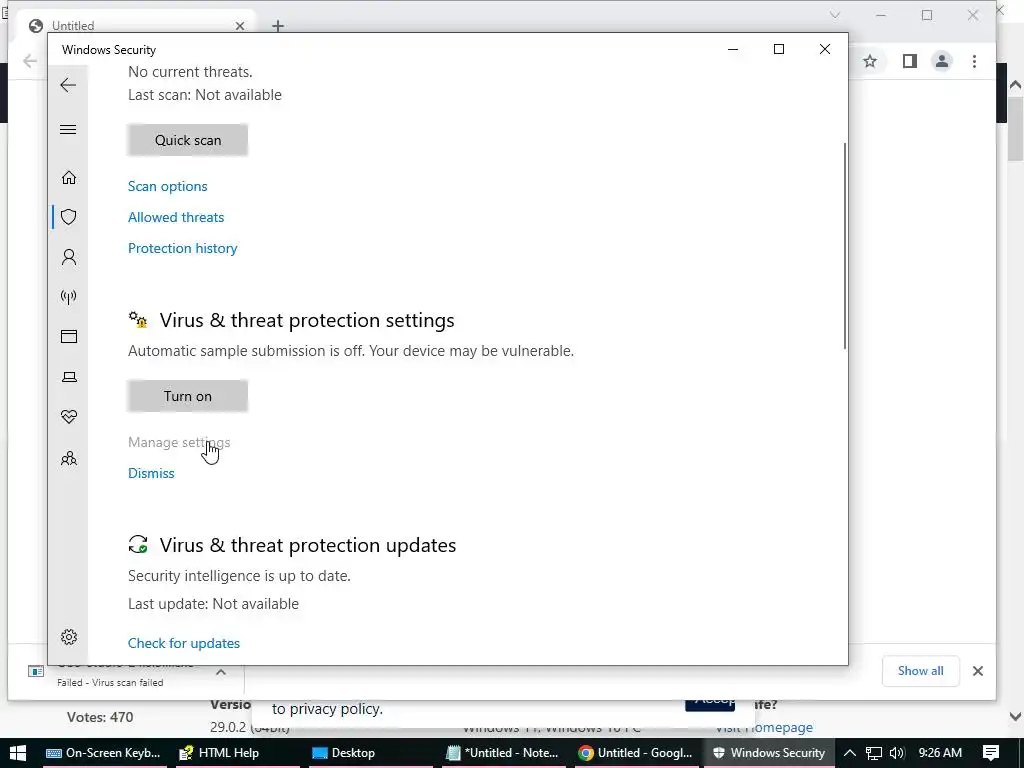Click Chrome scroll-down arrow
This screenshot has width=1024, height=768.
coord(1015,716)
